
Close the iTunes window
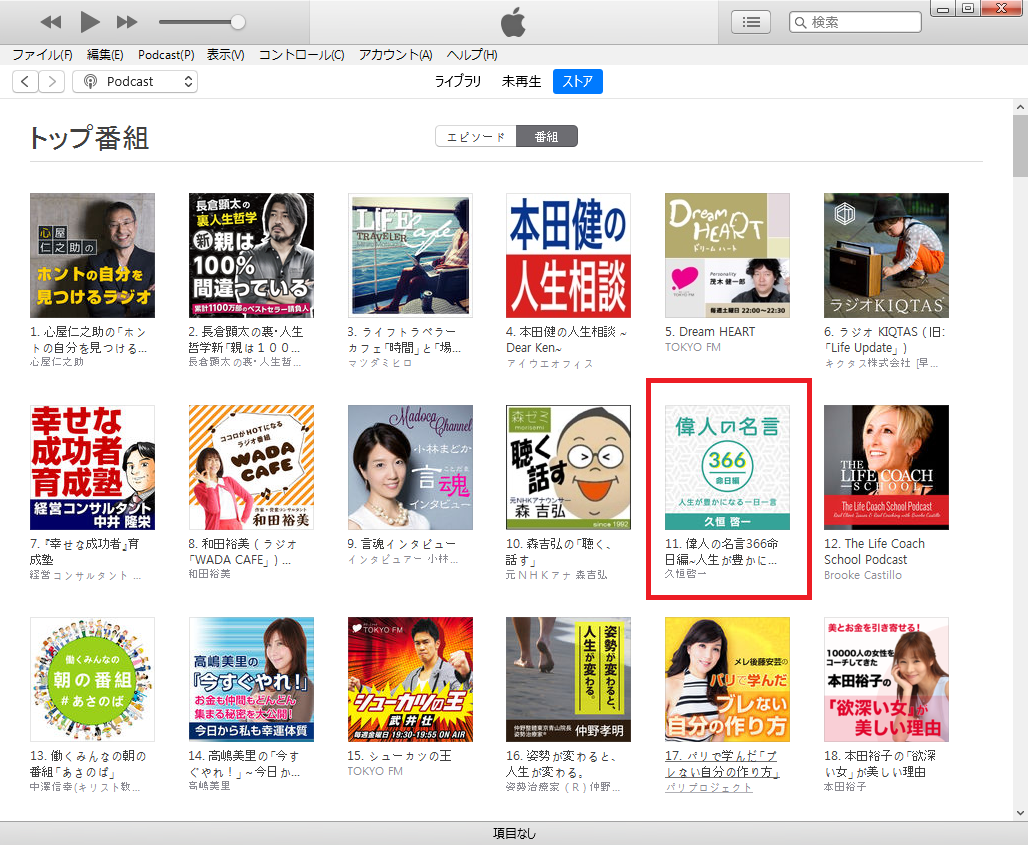(x=1002, y=9)
